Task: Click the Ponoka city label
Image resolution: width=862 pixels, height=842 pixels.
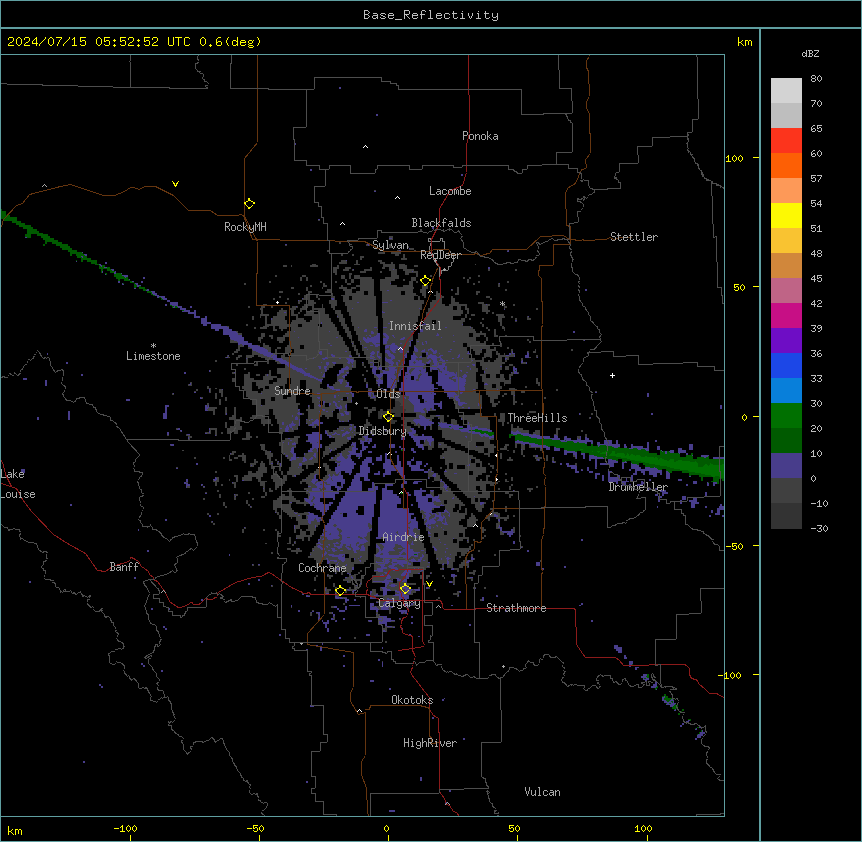Action: pyautogui.click(x=480, y=136)
